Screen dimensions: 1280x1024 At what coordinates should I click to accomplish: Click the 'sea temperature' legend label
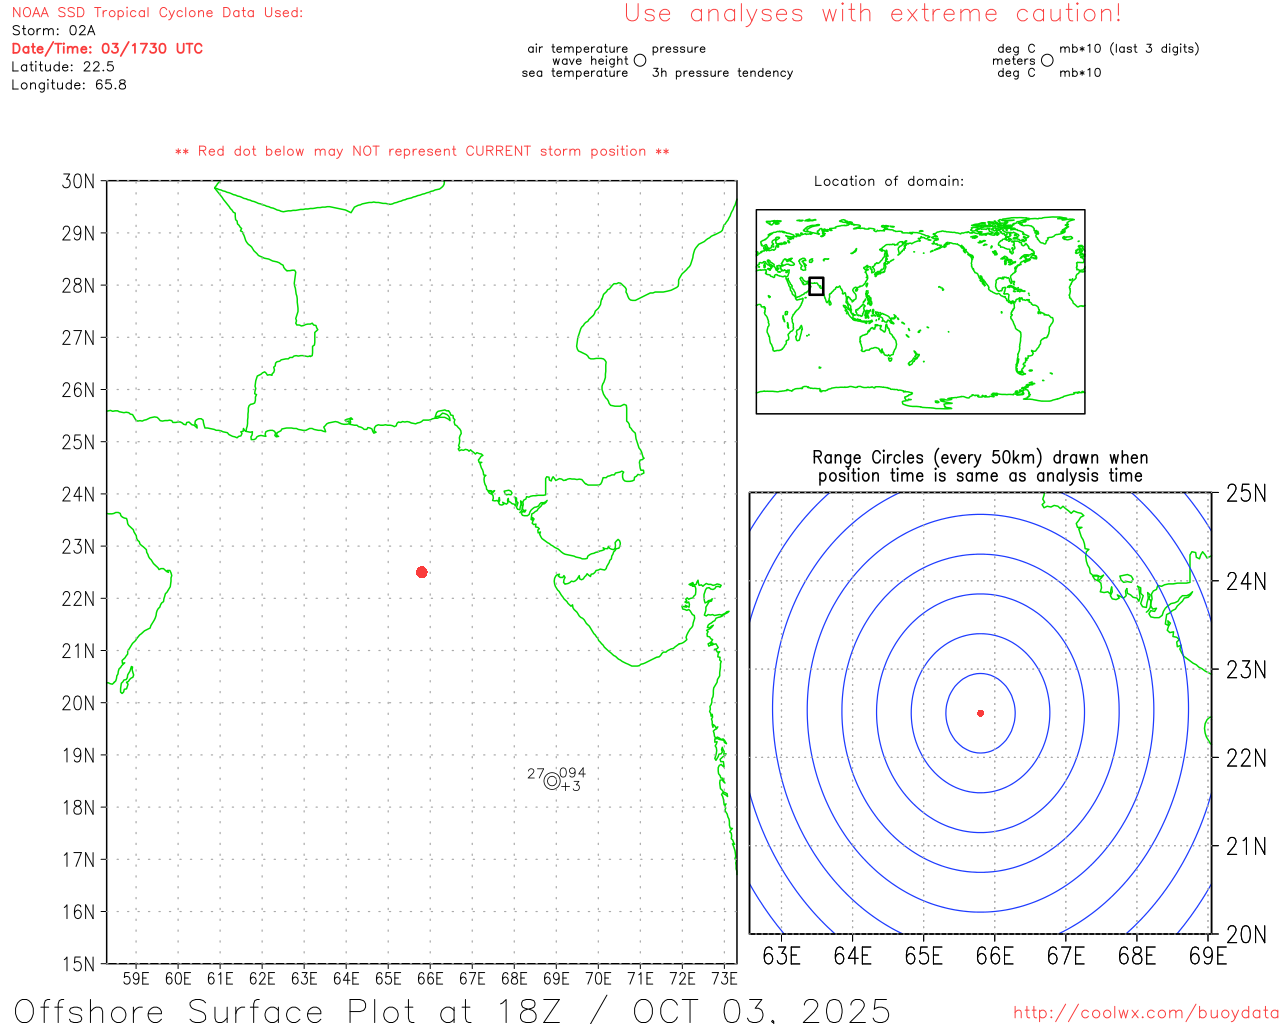tap(575, 72)
